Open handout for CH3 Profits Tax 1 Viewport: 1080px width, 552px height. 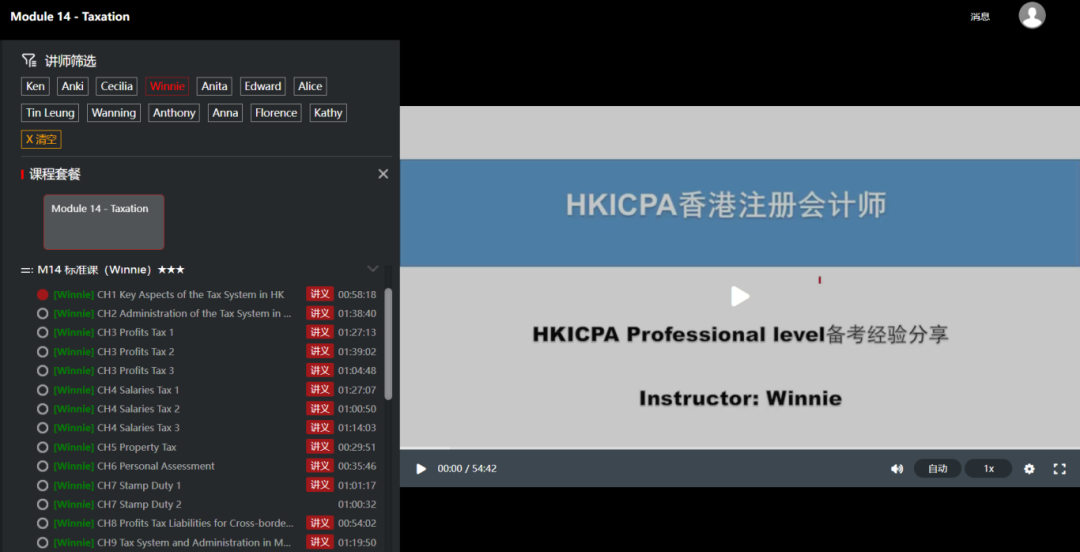click(x=320, y=332)
